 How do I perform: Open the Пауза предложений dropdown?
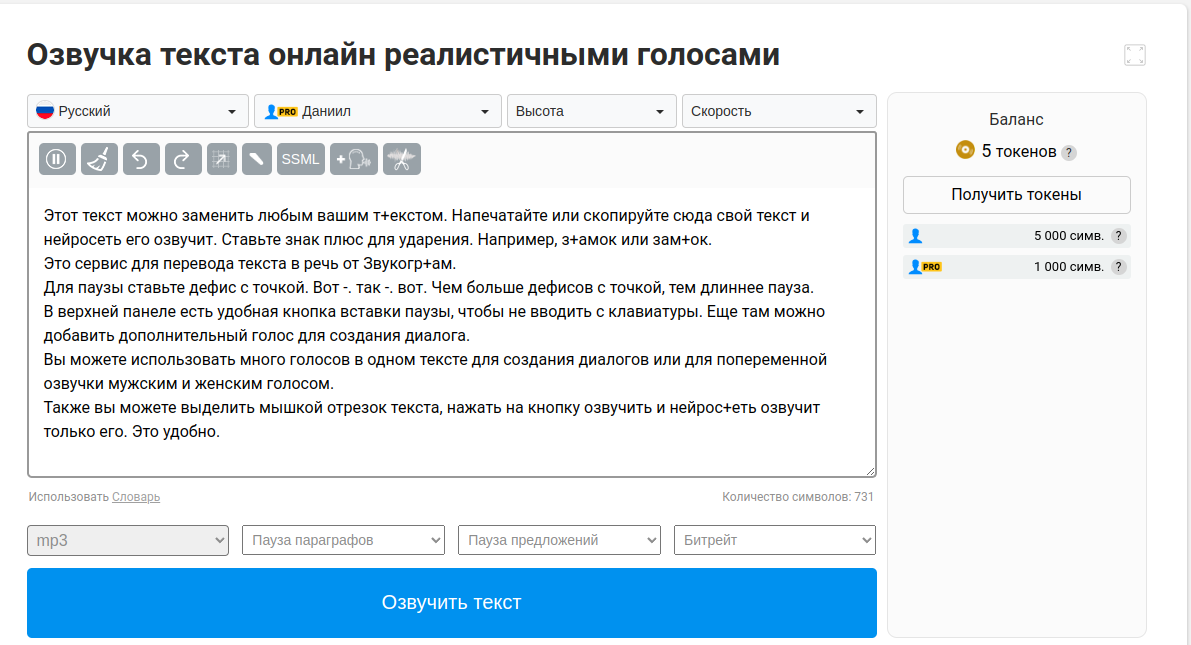point(559,540)
